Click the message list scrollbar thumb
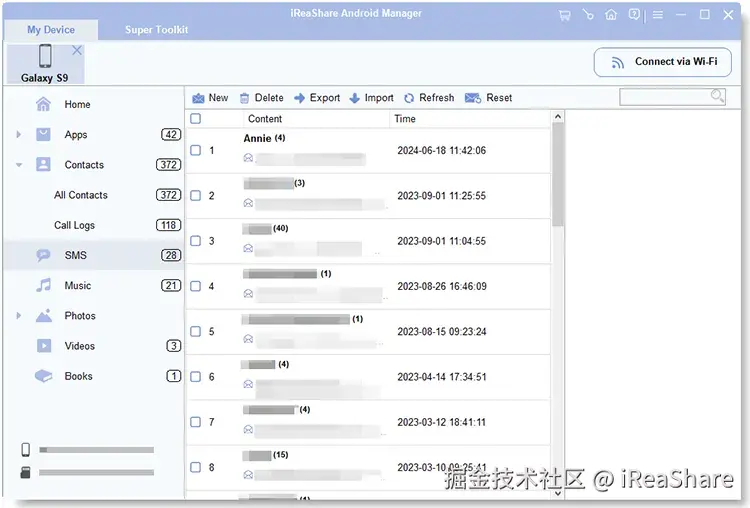Screen dimensions: 750x508 (x=558, y=174)
